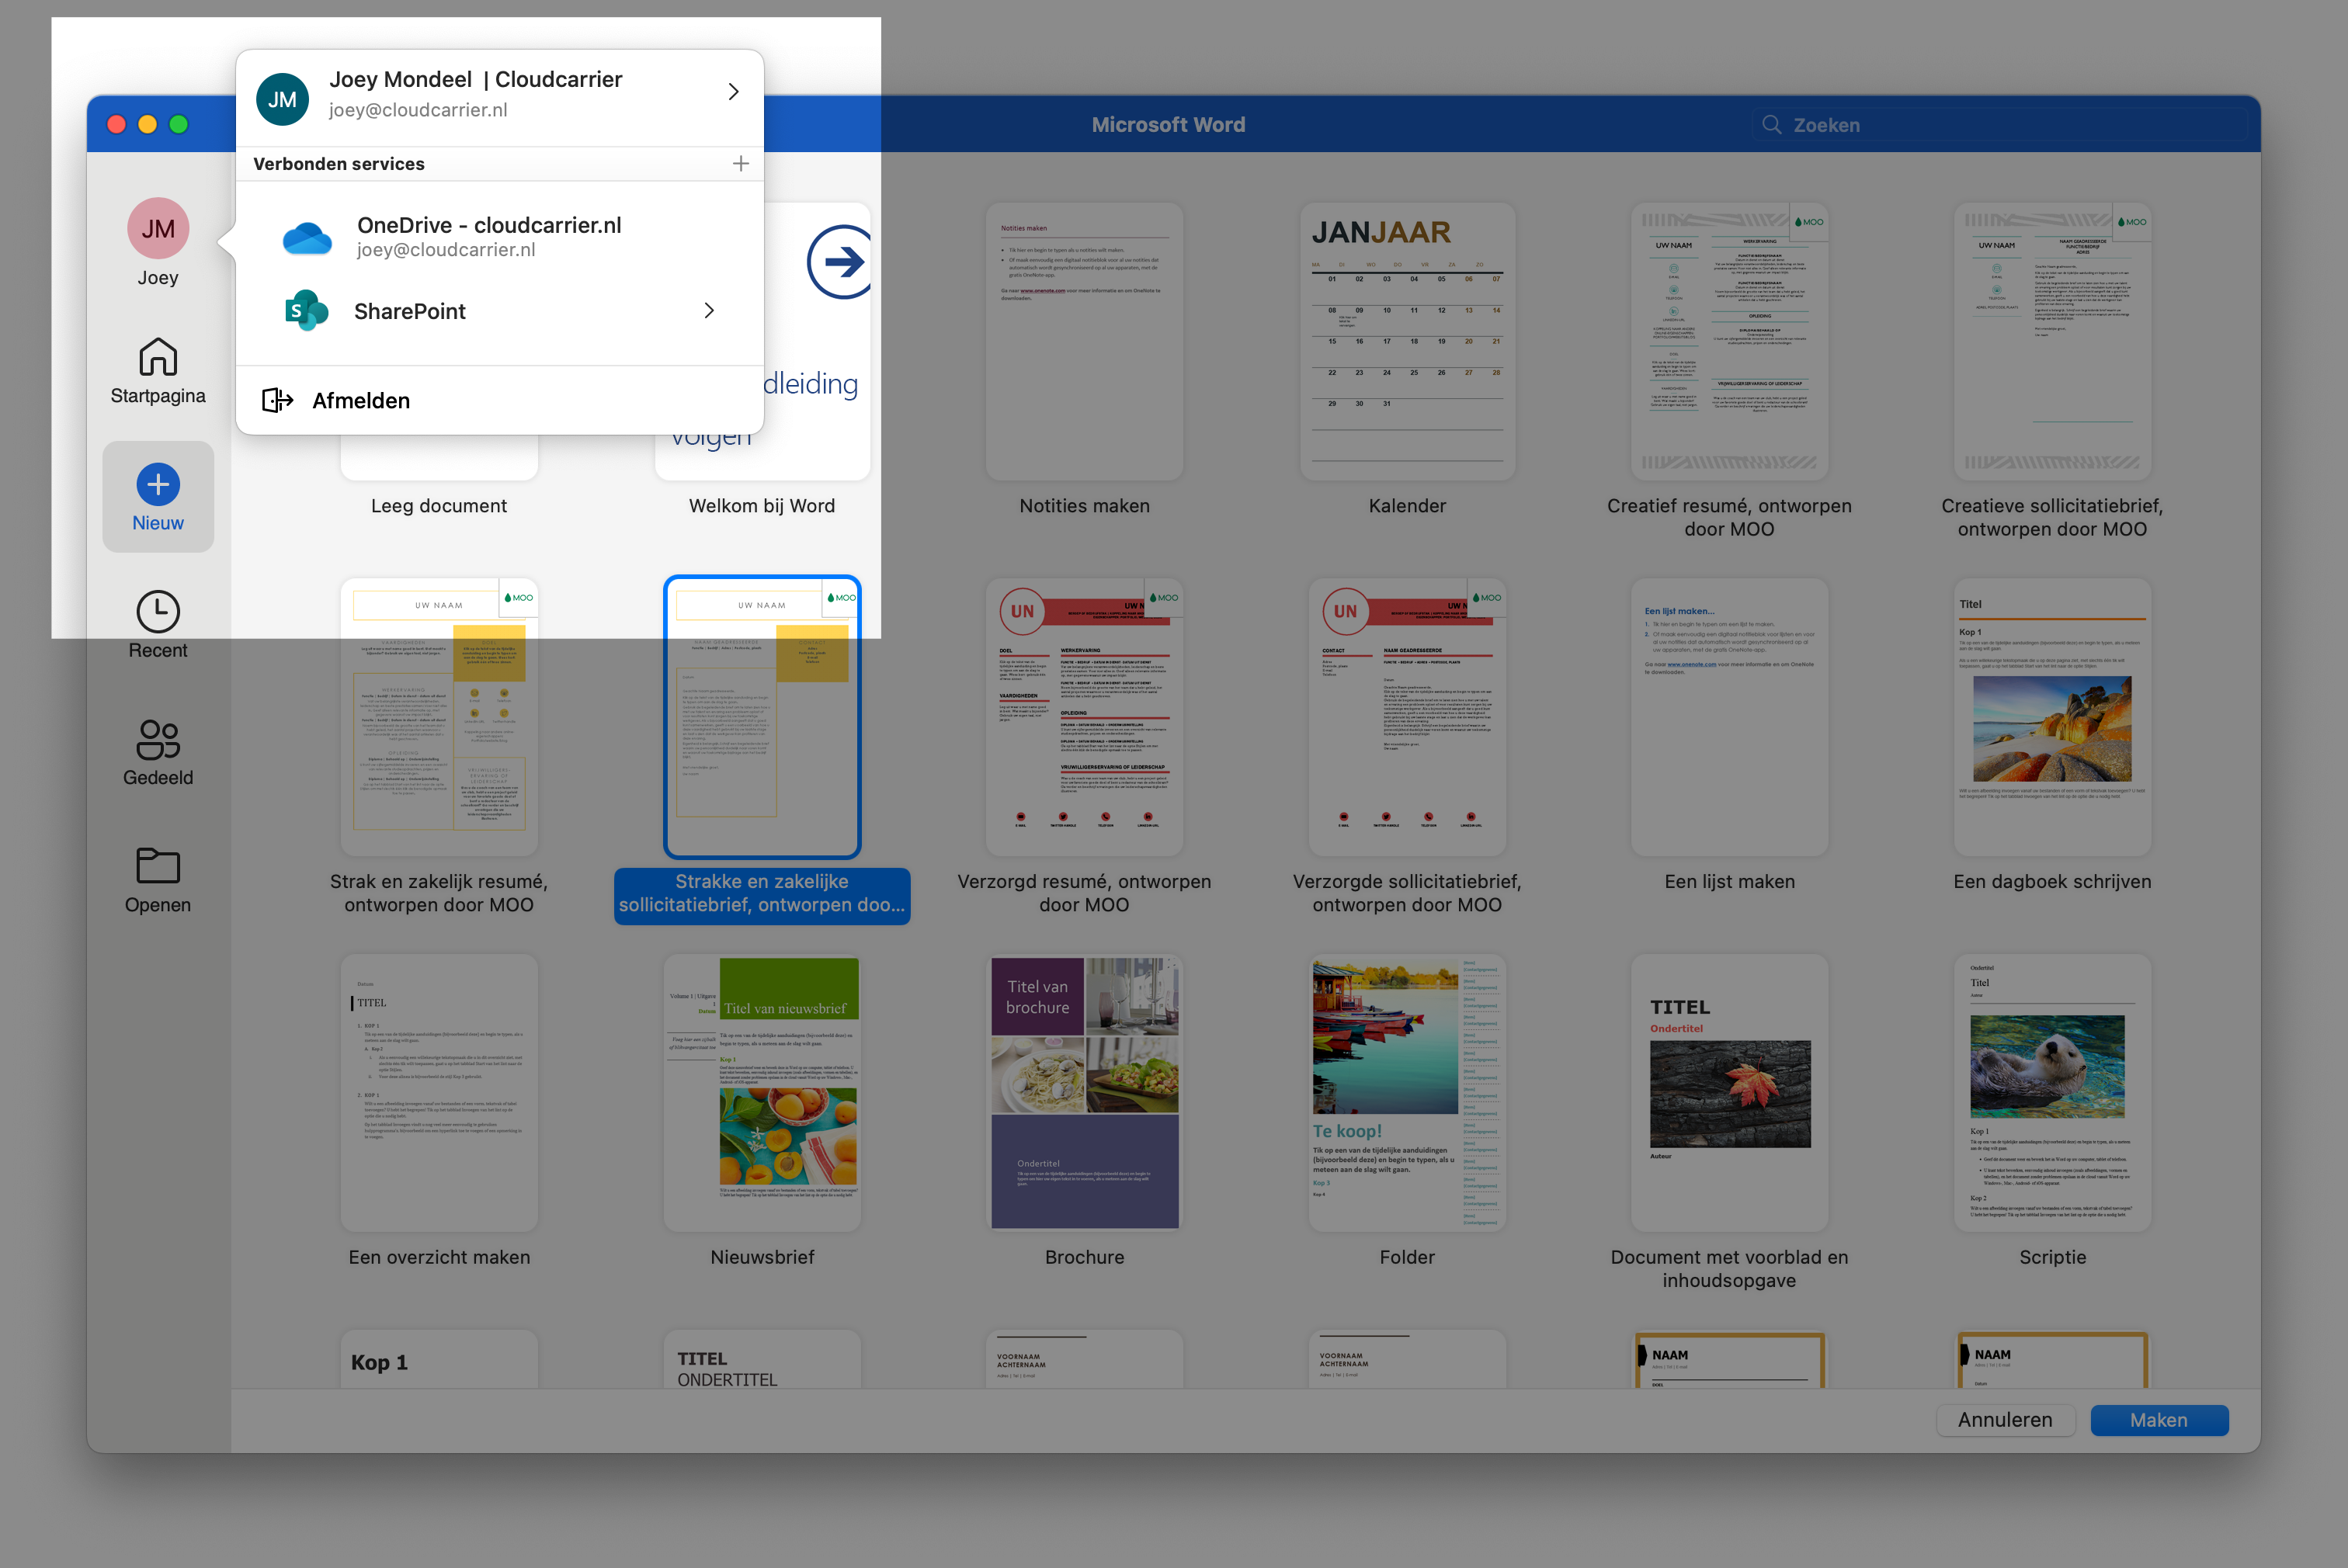Select Document met voorblad en inhoudsopgave template
The width and height of the screenshot is (2348, 1568).
pyautogui.click(x=1729, y=1092)
